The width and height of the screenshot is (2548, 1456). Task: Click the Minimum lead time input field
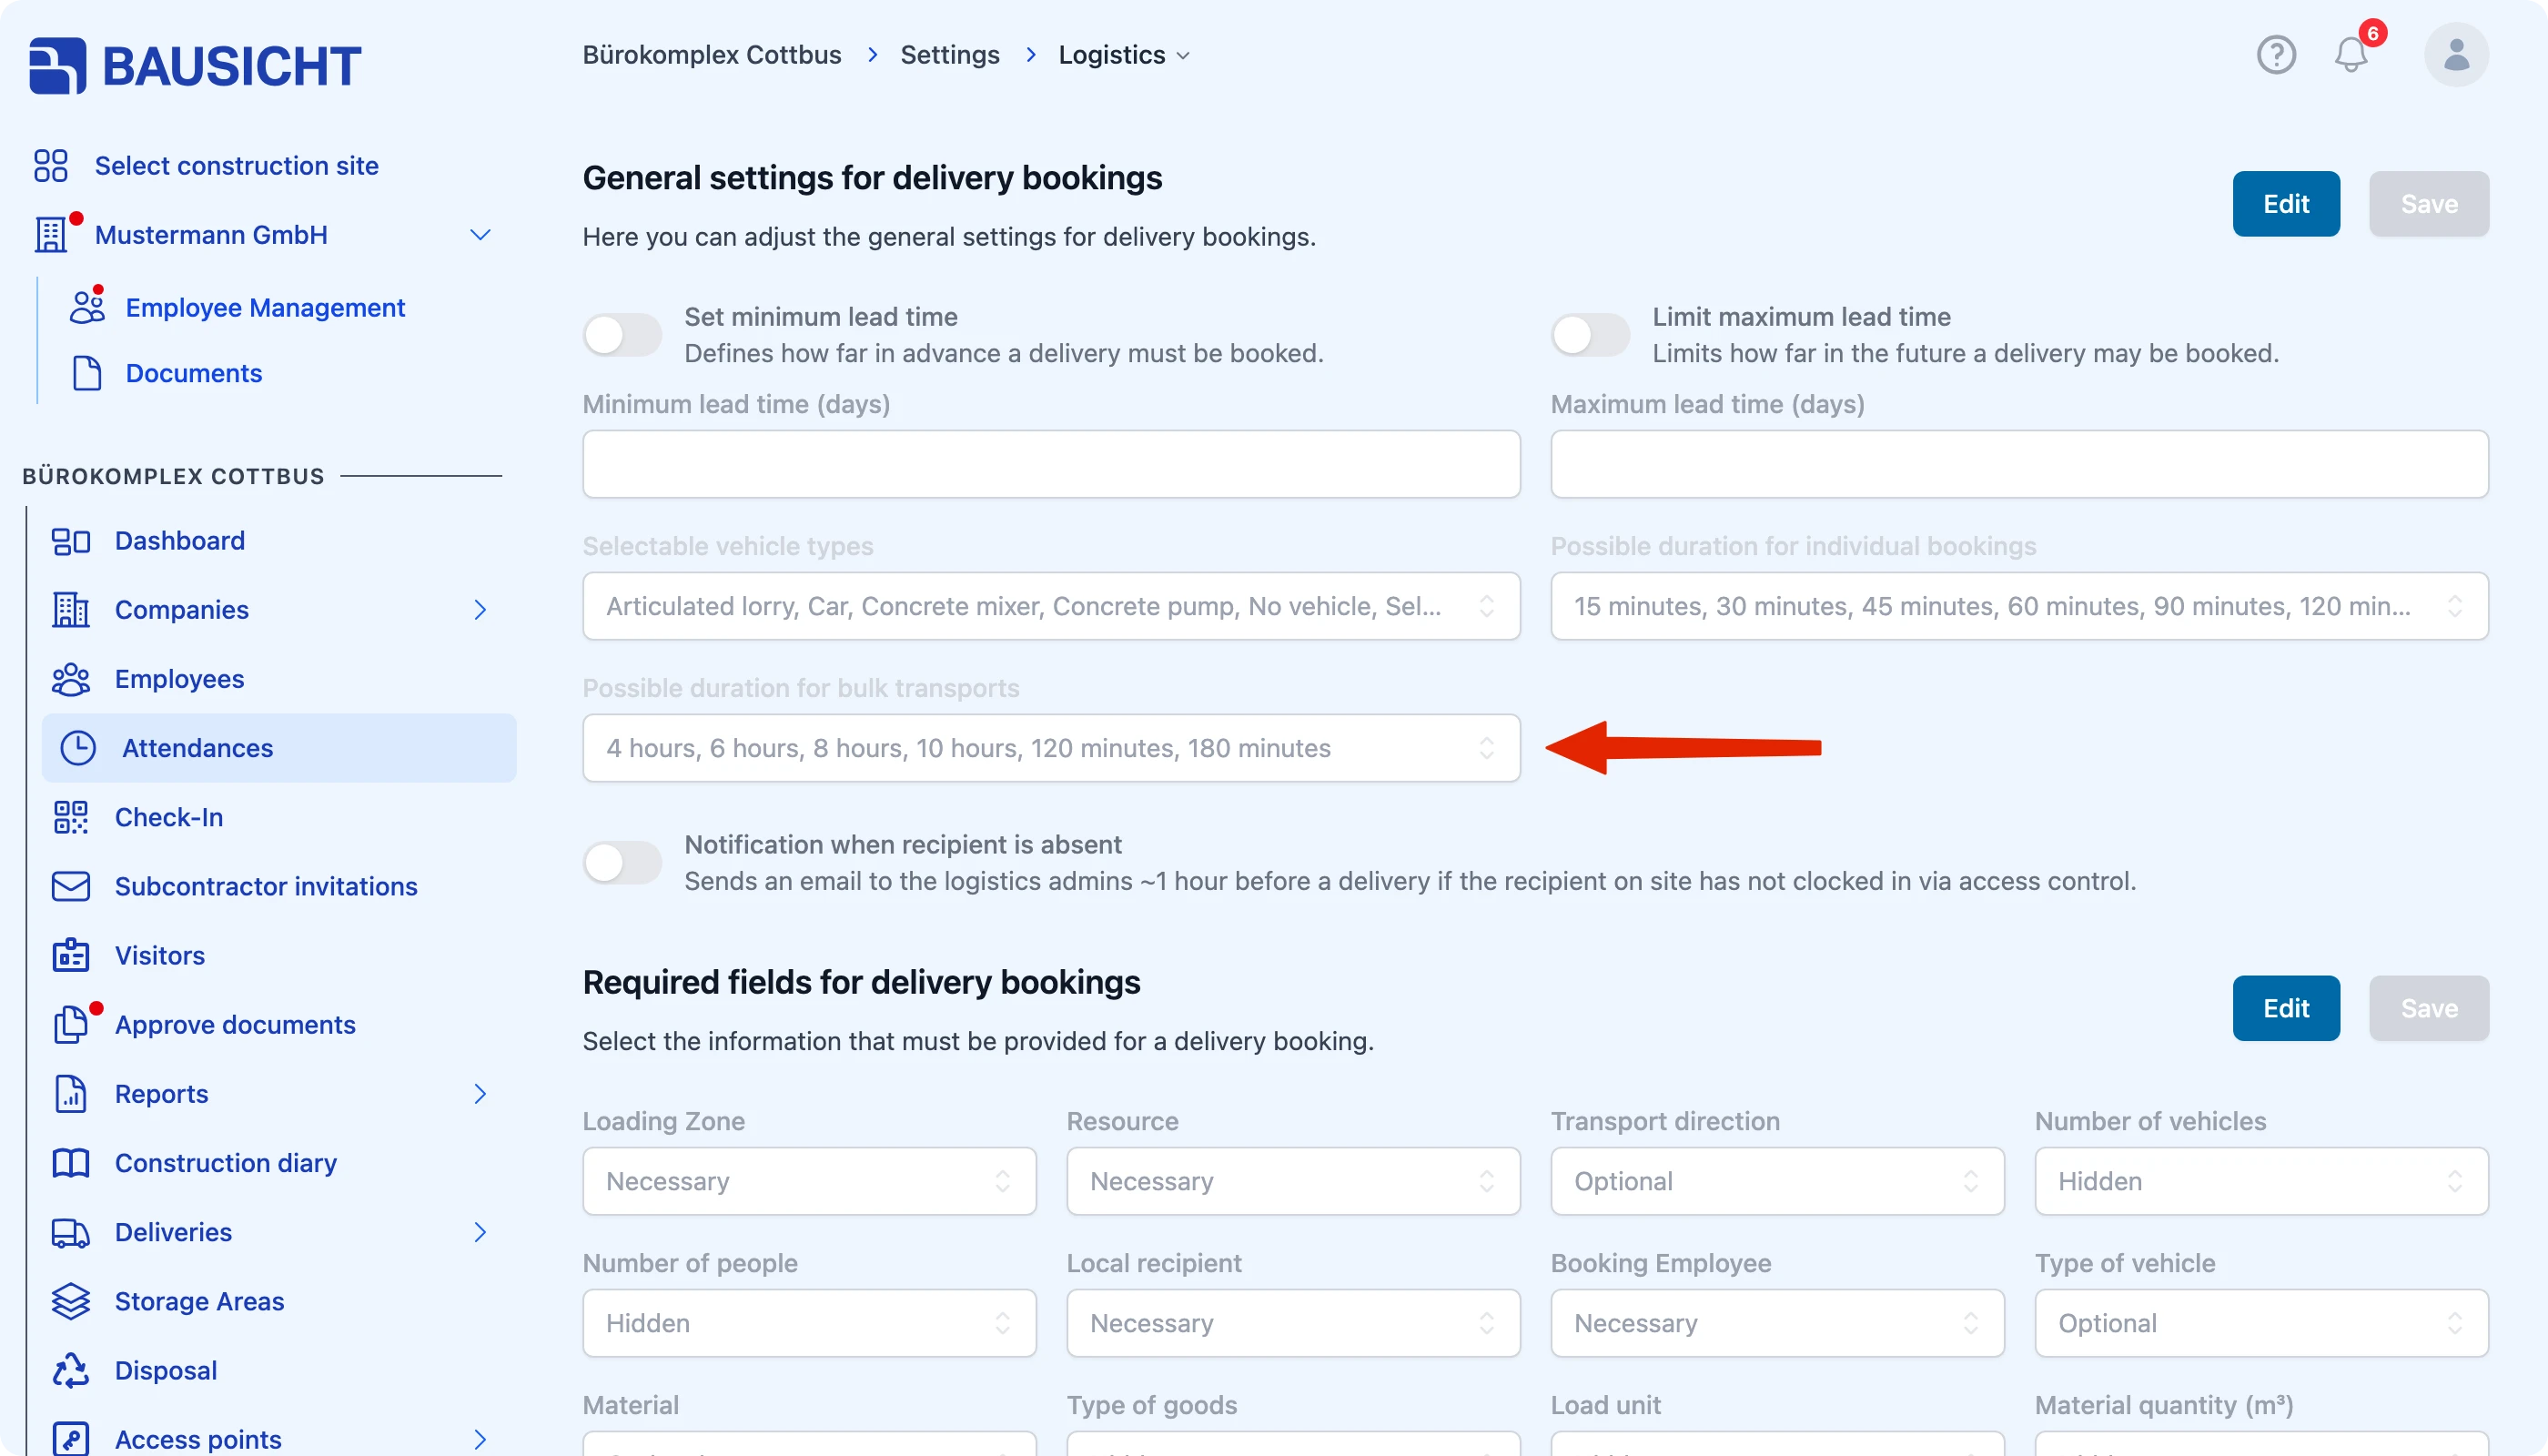1051,464
